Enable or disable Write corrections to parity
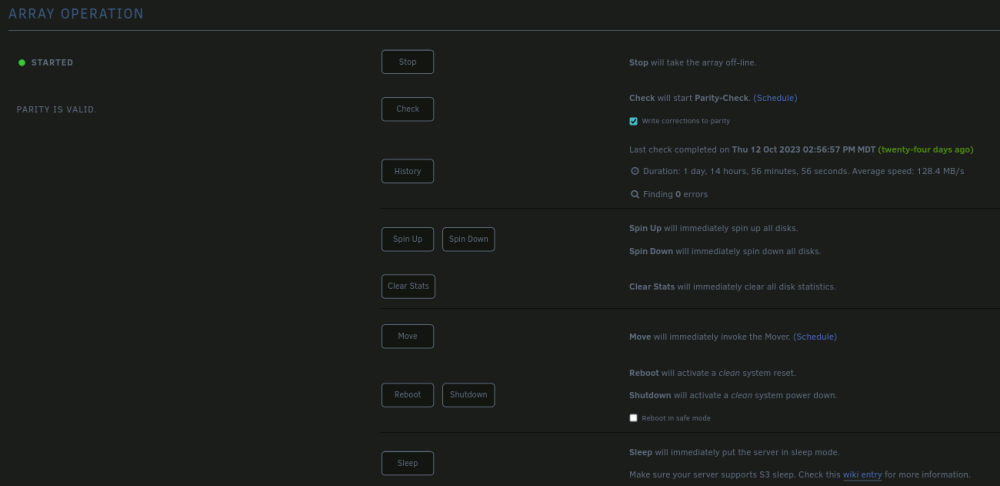 (633, 121)
